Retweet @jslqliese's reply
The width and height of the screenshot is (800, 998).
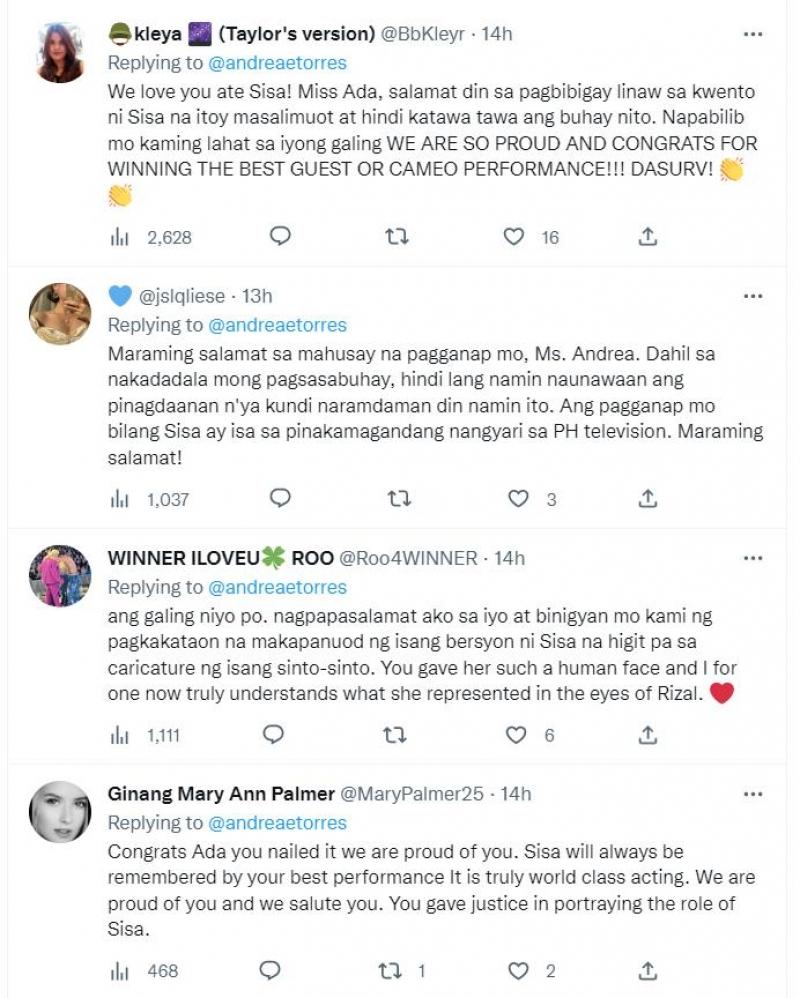399,498
